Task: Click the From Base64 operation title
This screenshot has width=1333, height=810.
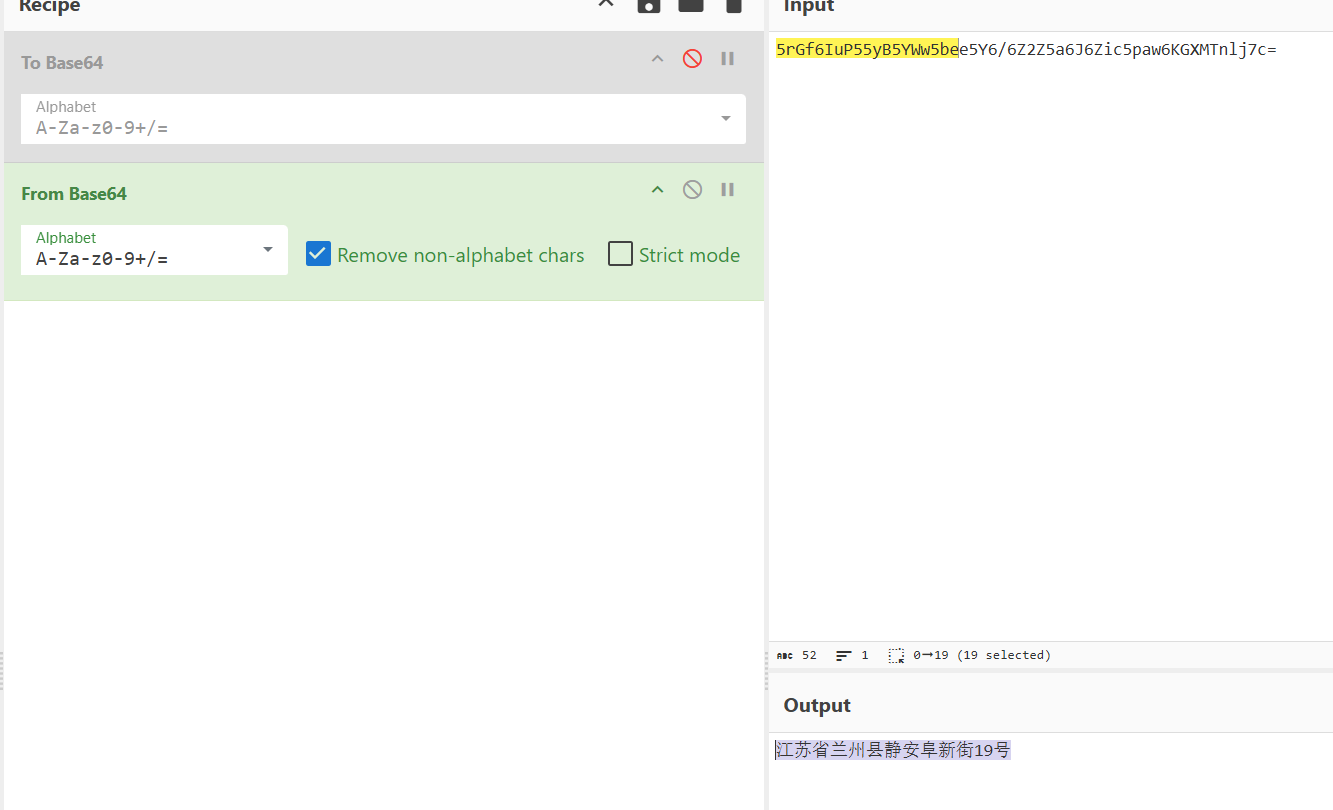Action: tap(74, 194)
